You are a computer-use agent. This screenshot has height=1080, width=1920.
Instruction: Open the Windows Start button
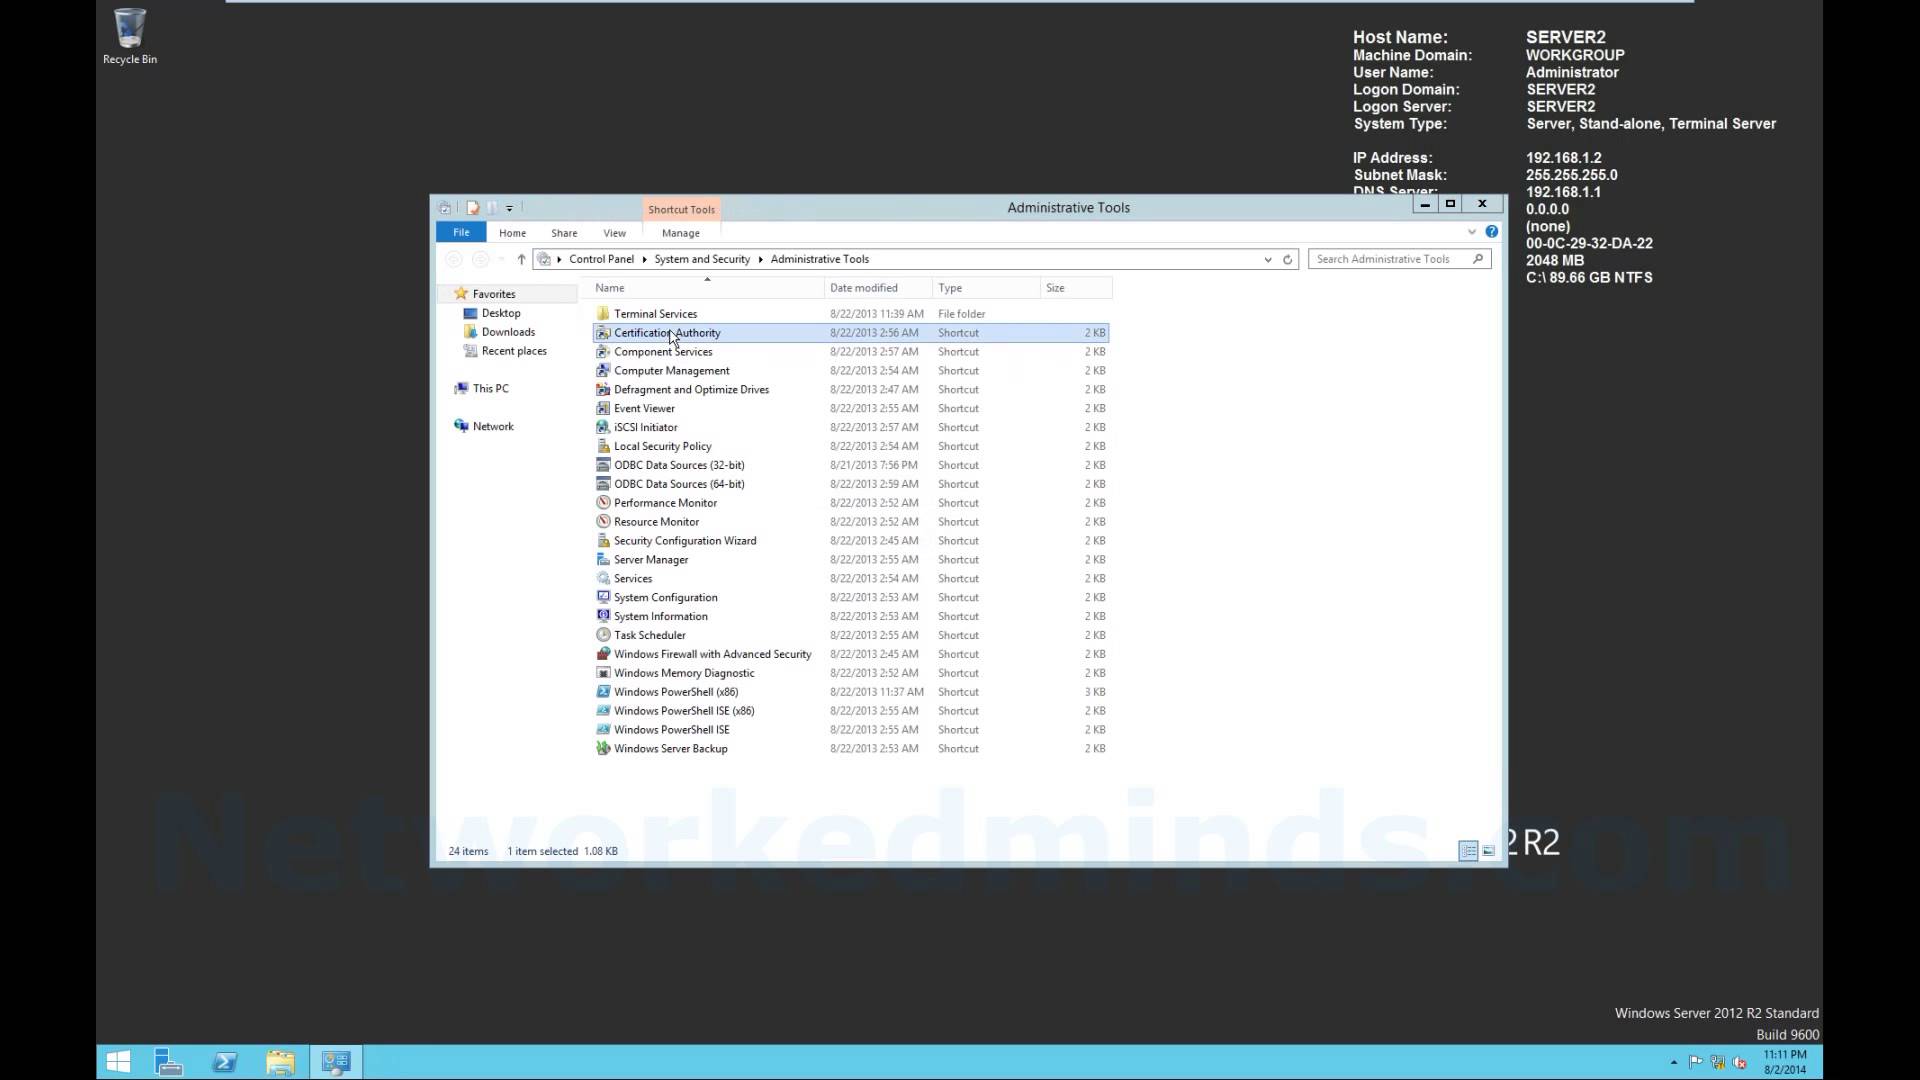(x=118, y=1062)
